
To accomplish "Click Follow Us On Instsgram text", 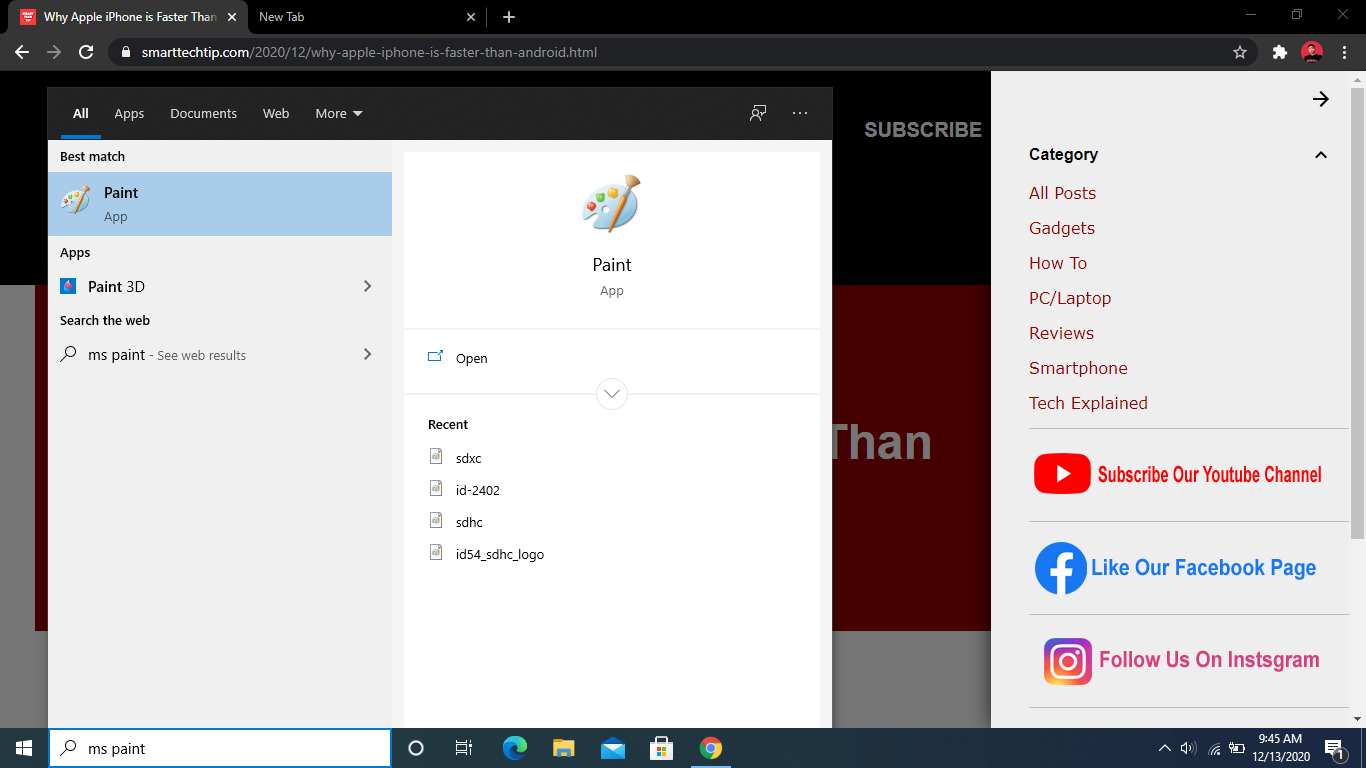I will point(1209,660).
